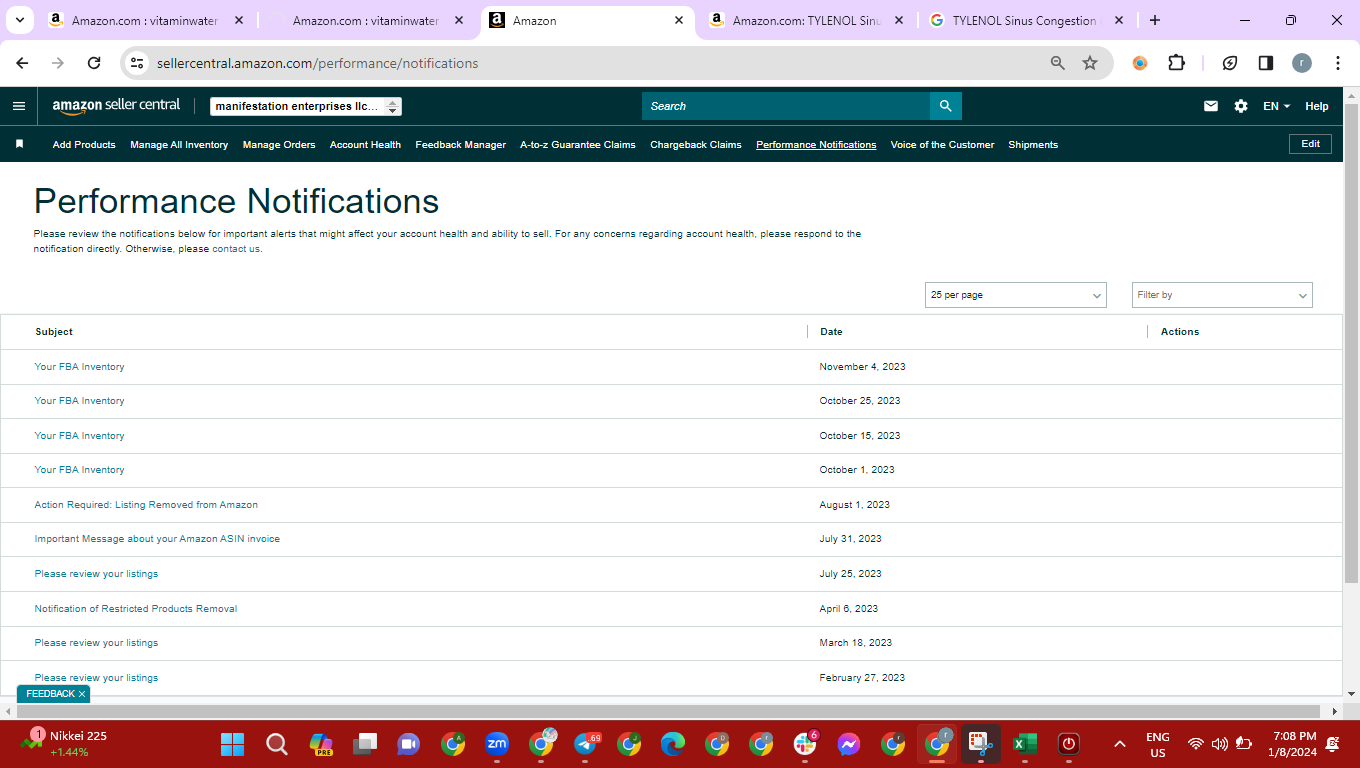Screen dimensions: 1360x768
Task: Open the FEEDBACK button
Action: coord(50,694)
